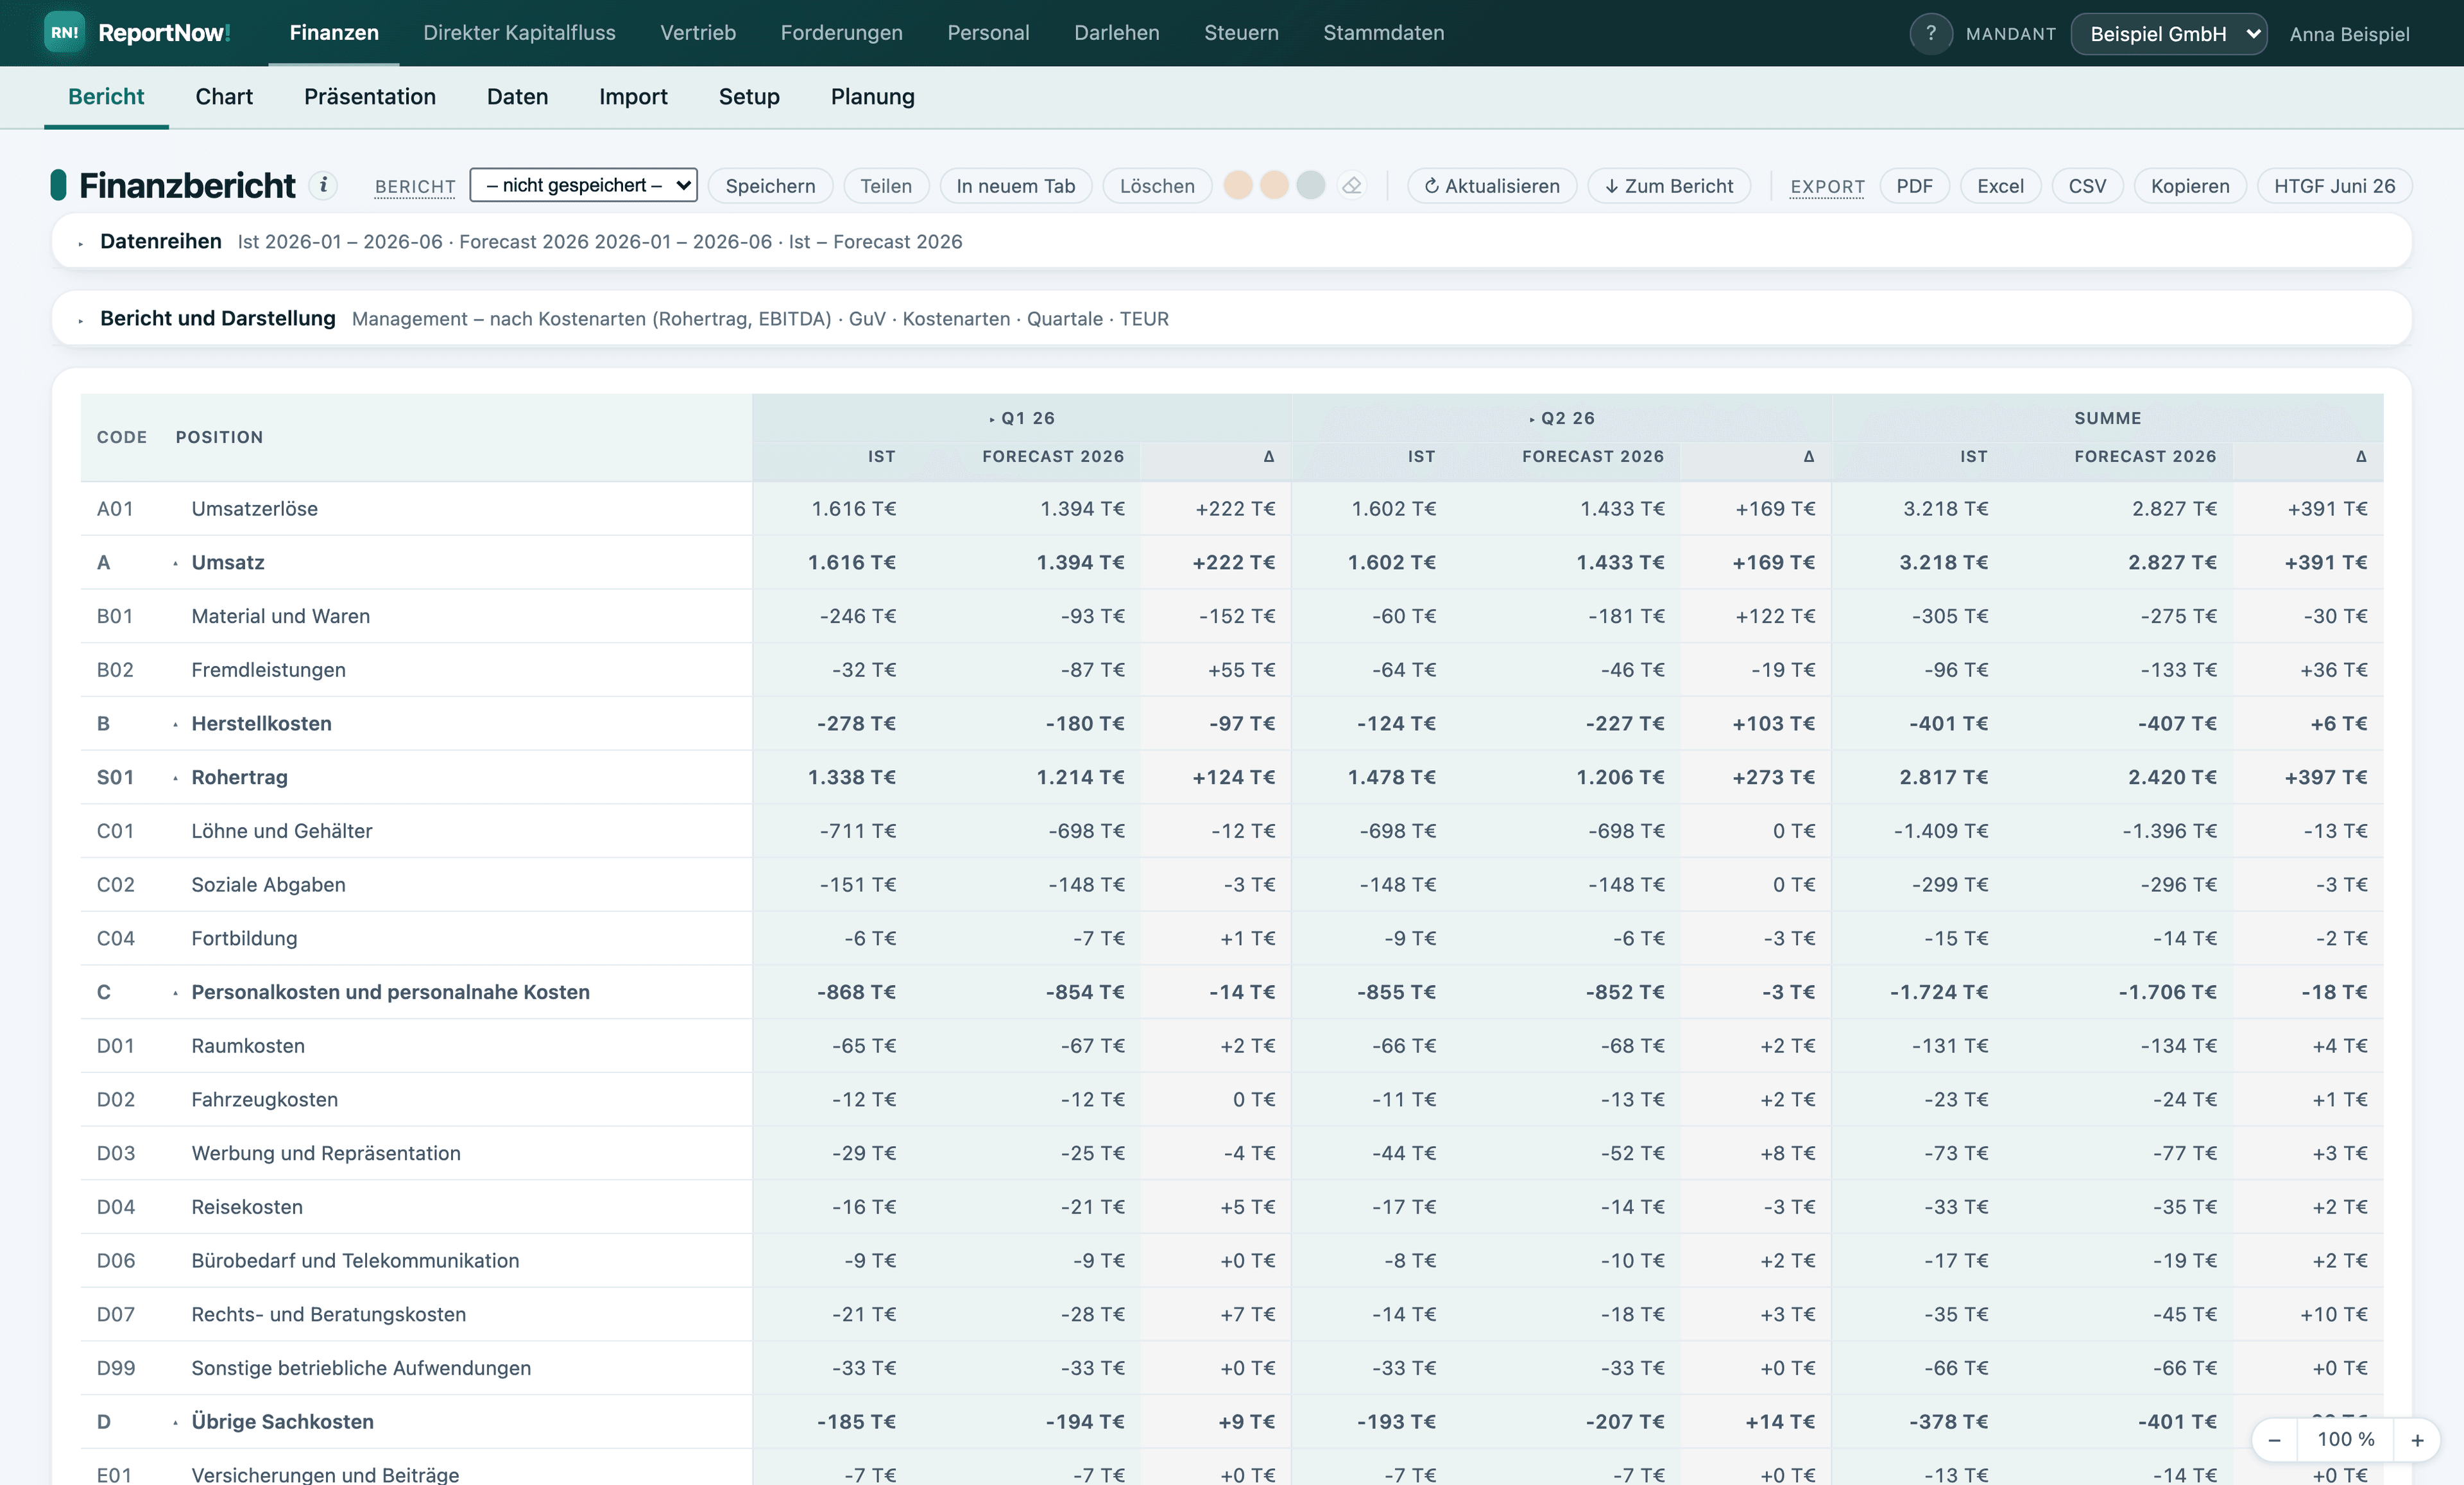Export the report as CSV

coord(2087,186)
